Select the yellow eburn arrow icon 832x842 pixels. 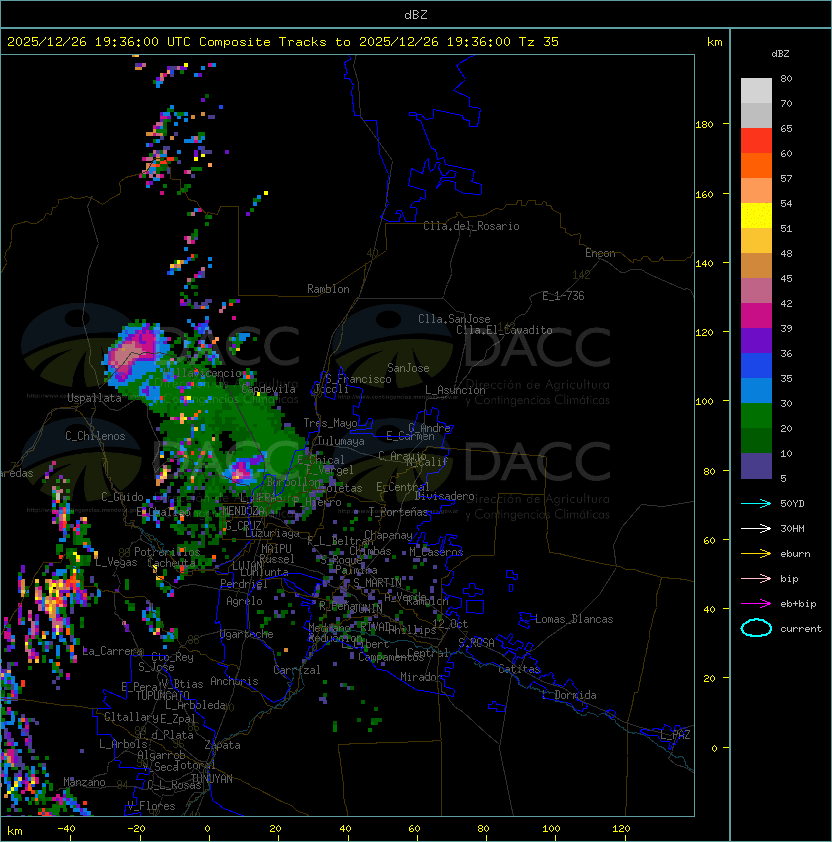click(756, 554)
